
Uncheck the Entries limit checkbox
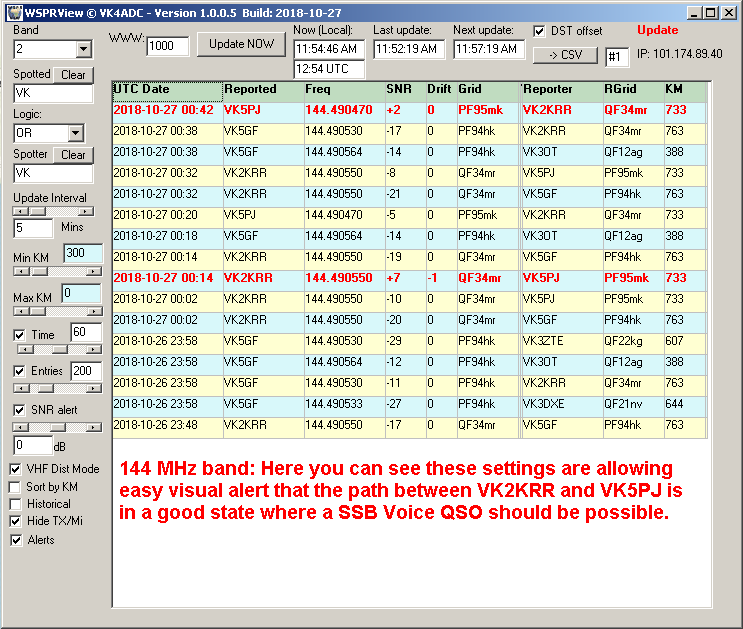pyautogui.click(x=20, y=371)
